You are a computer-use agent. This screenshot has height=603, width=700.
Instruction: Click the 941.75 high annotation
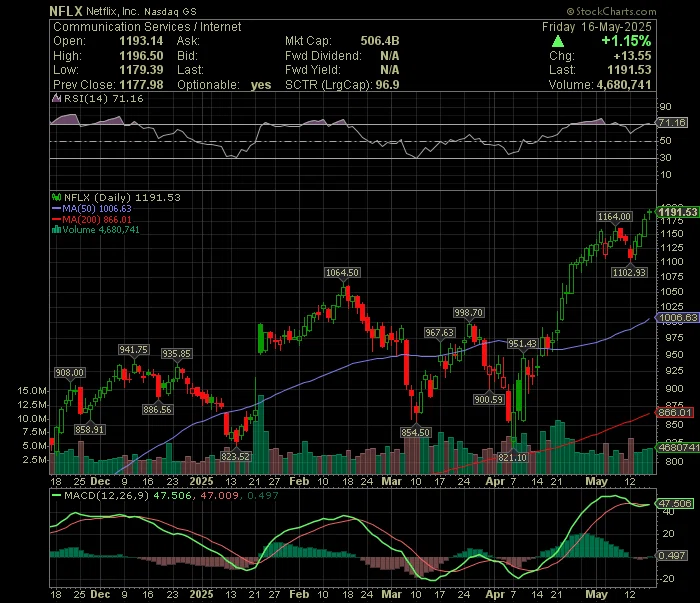pos(133,349)
